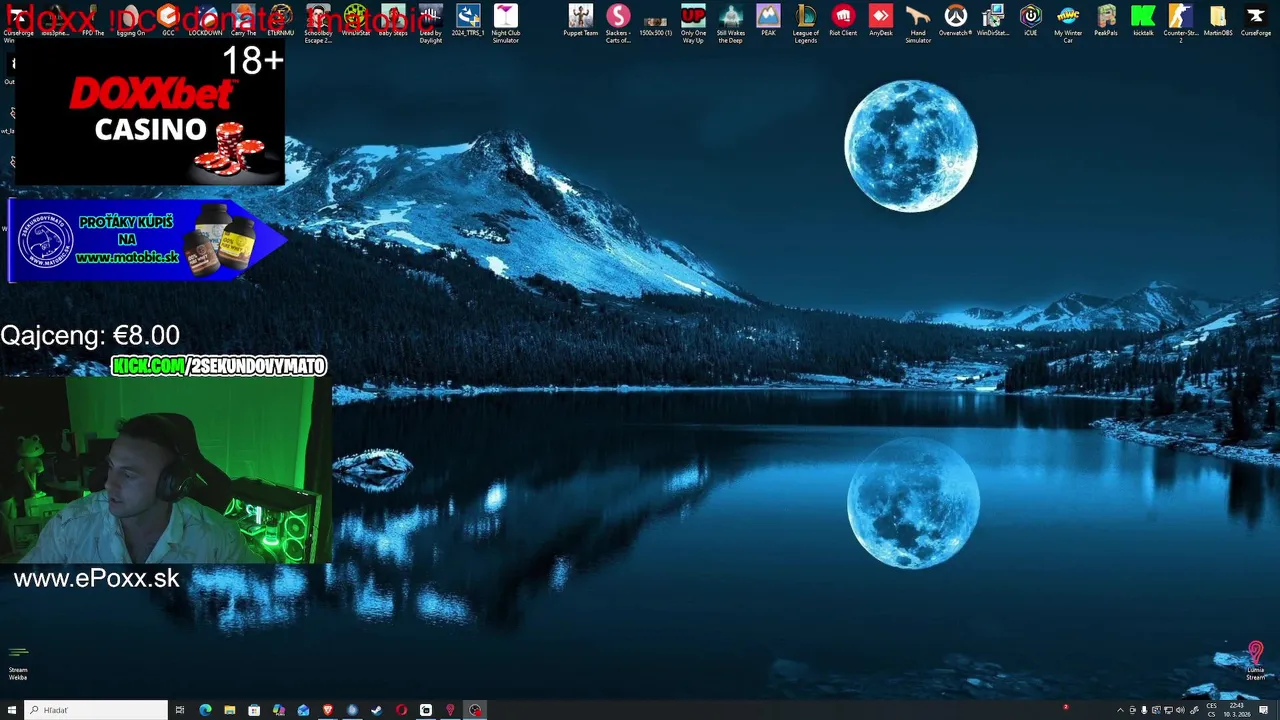The width and height of the screenshot is (1280, 720).
Task: Open Still Wakes the Deep icon
Action: click(731, 23)
